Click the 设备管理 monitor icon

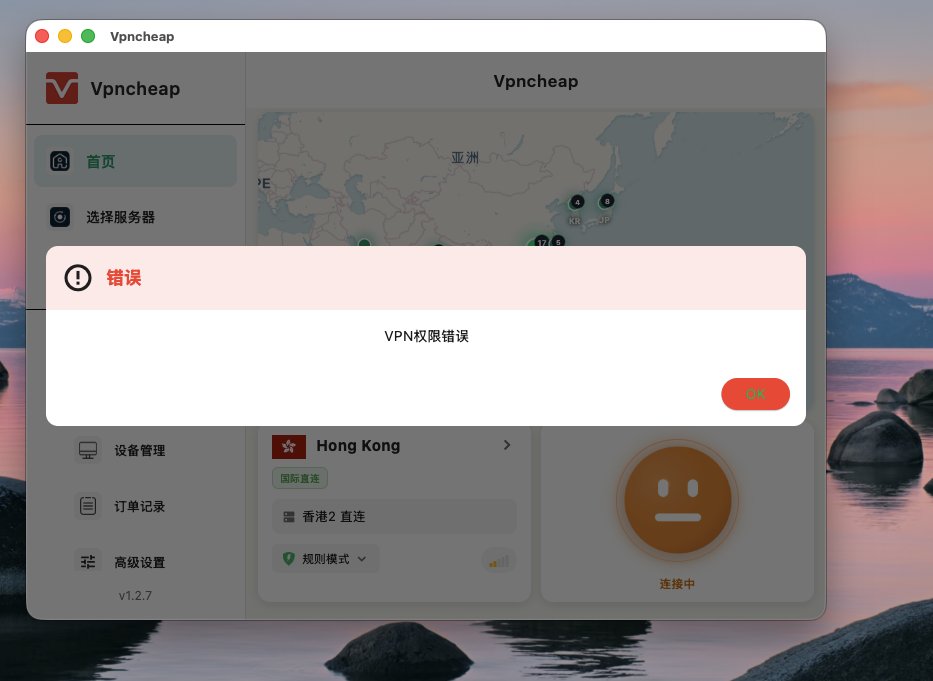(x=88, y=451)
